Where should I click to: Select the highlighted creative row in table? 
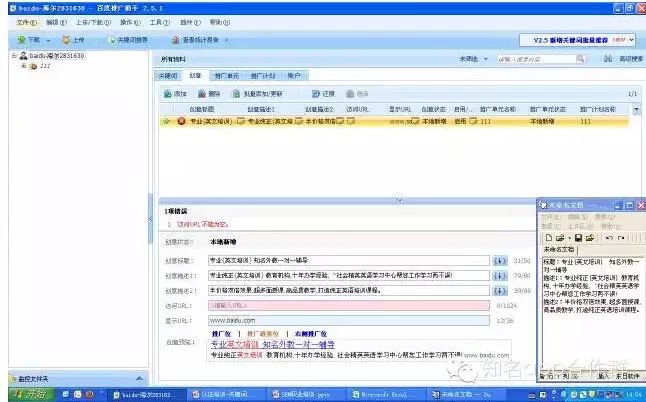point(394,121)
